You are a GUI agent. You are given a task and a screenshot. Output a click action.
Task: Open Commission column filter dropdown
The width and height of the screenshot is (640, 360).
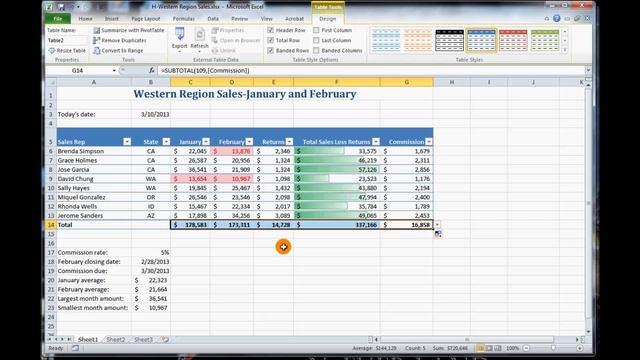429,142
